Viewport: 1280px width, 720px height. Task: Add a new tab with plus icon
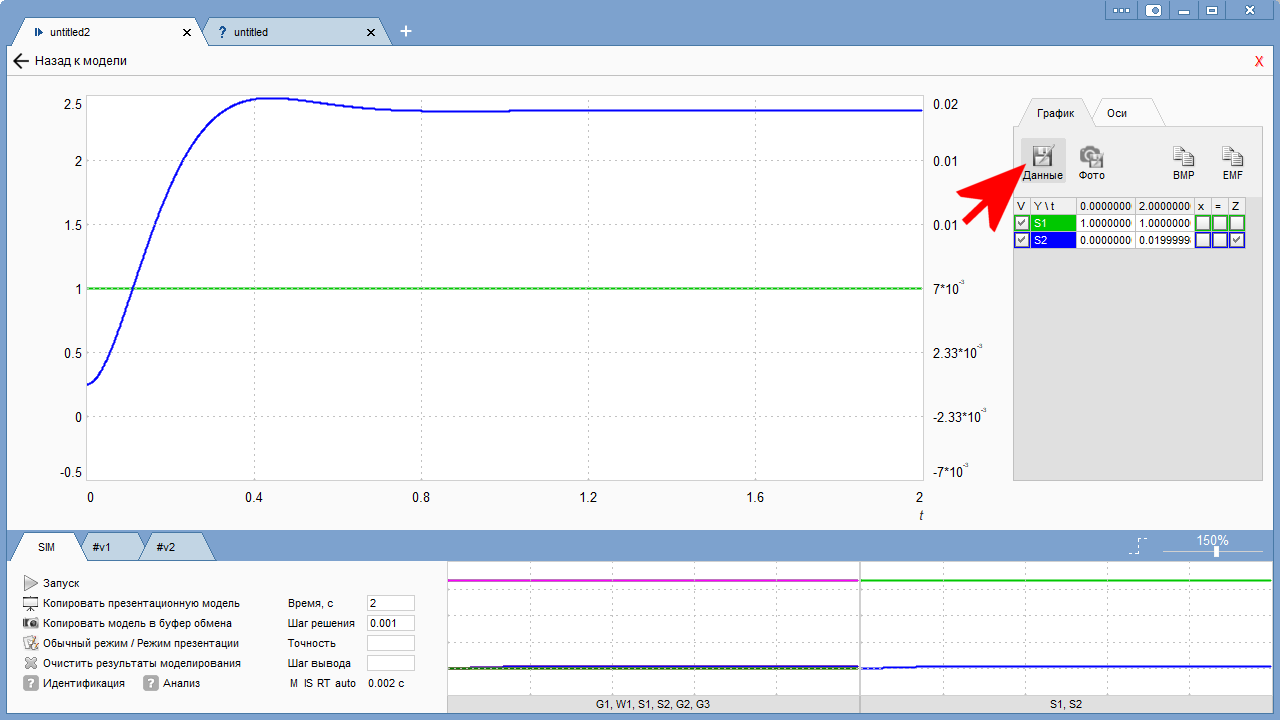pyautogui.click(x=406, y=31)
